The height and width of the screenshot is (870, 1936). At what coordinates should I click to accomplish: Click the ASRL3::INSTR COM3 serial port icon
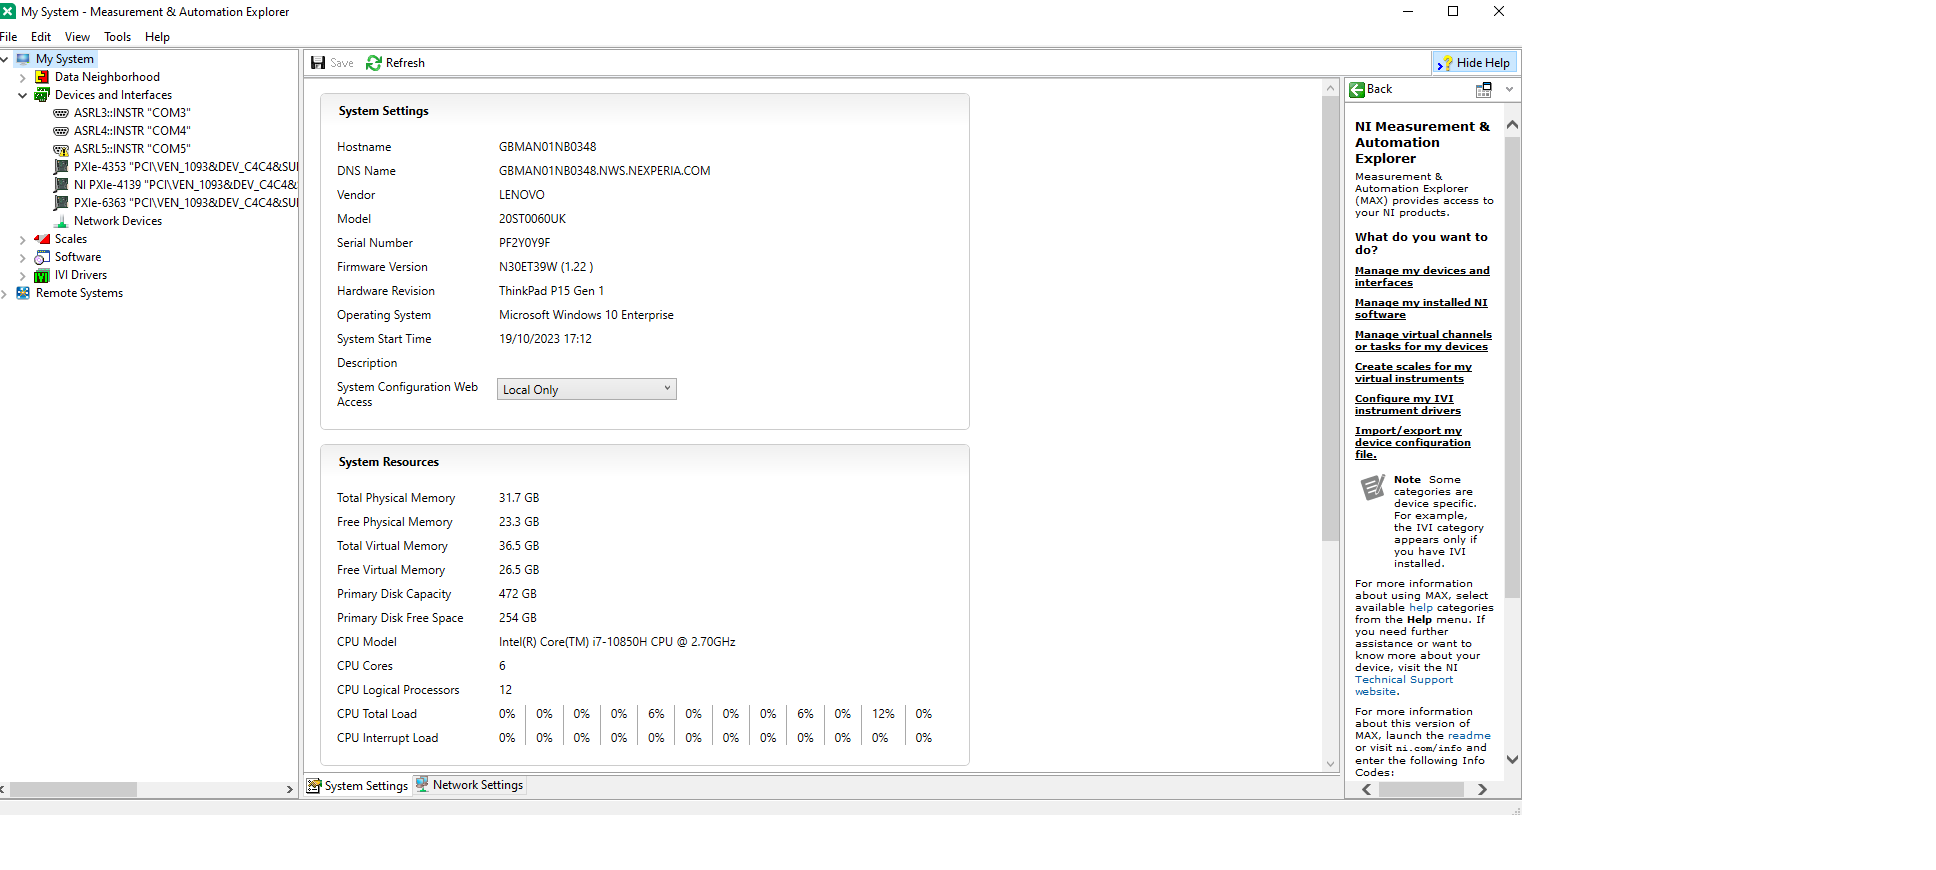click(61, 113)
